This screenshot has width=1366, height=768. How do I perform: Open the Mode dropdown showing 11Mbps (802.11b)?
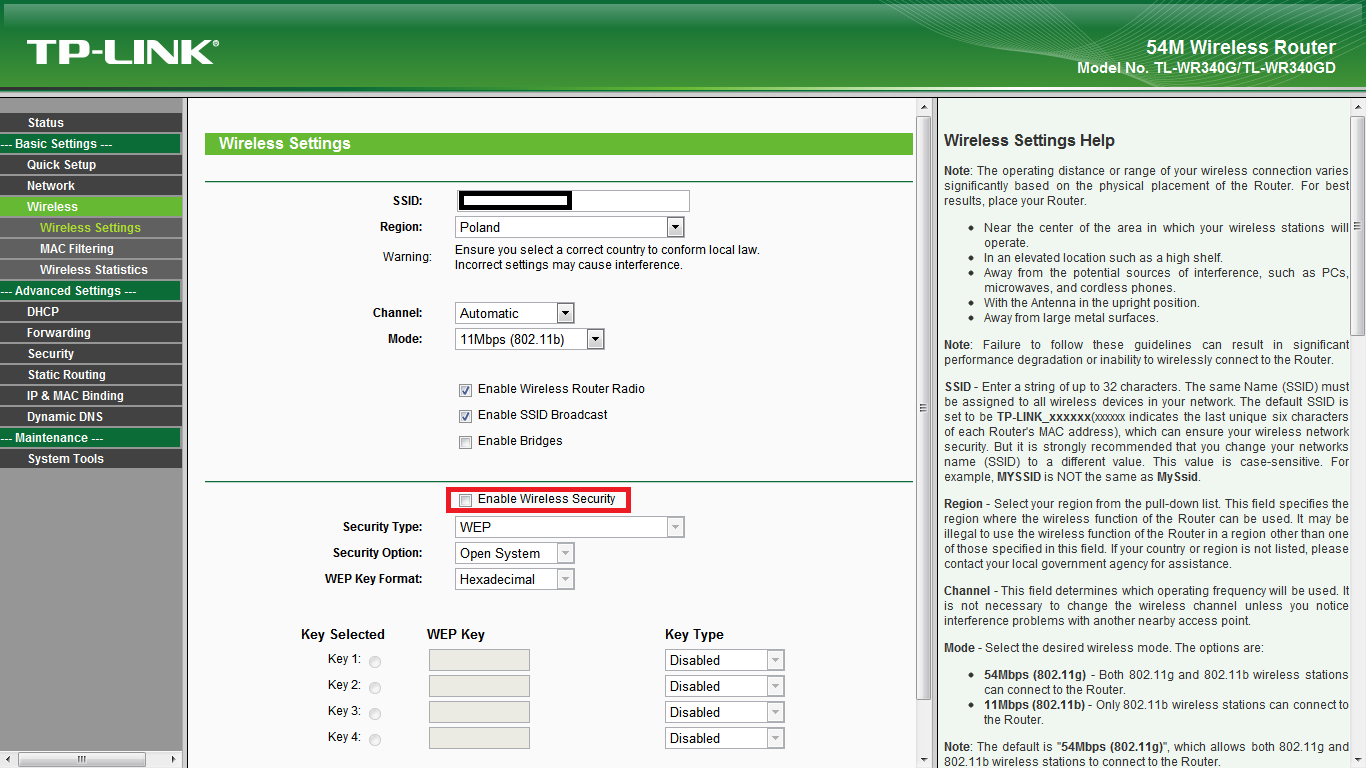530,339
